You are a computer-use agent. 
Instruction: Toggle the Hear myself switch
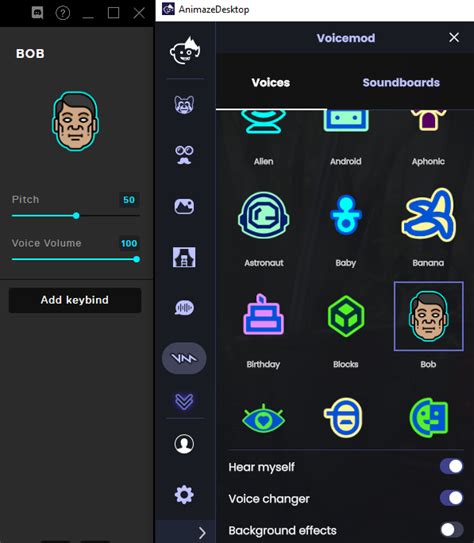pyautogui.click(x=451, y=466)
